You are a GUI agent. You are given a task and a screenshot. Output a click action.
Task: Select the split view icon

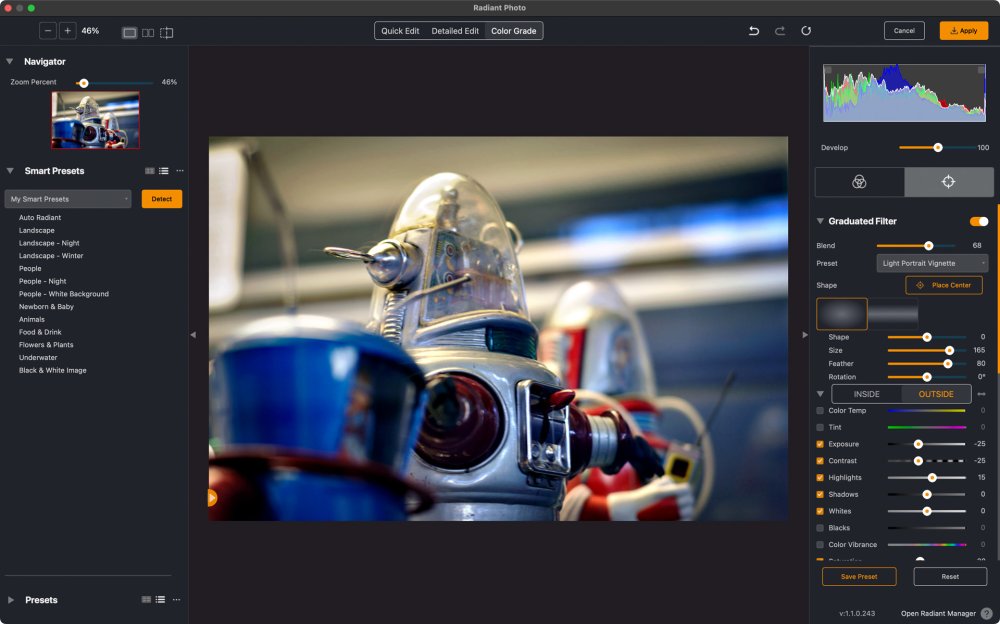167,32
